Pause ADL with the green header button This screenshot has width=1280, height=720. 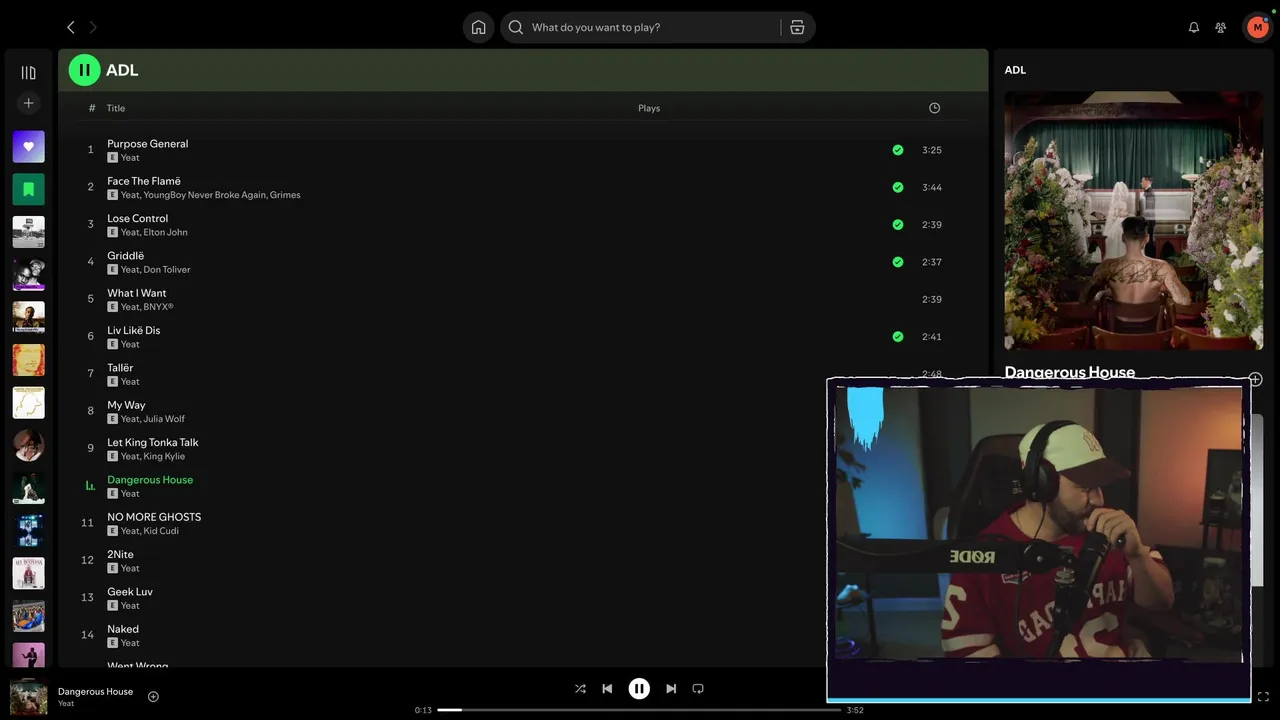click(x=84, y=70)
